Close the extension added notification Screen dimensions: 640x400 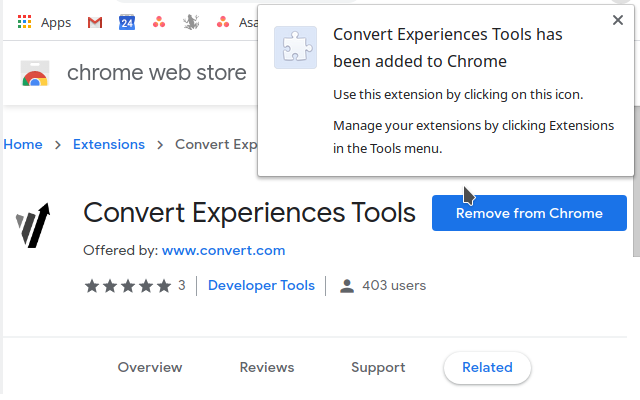[618, 20]
